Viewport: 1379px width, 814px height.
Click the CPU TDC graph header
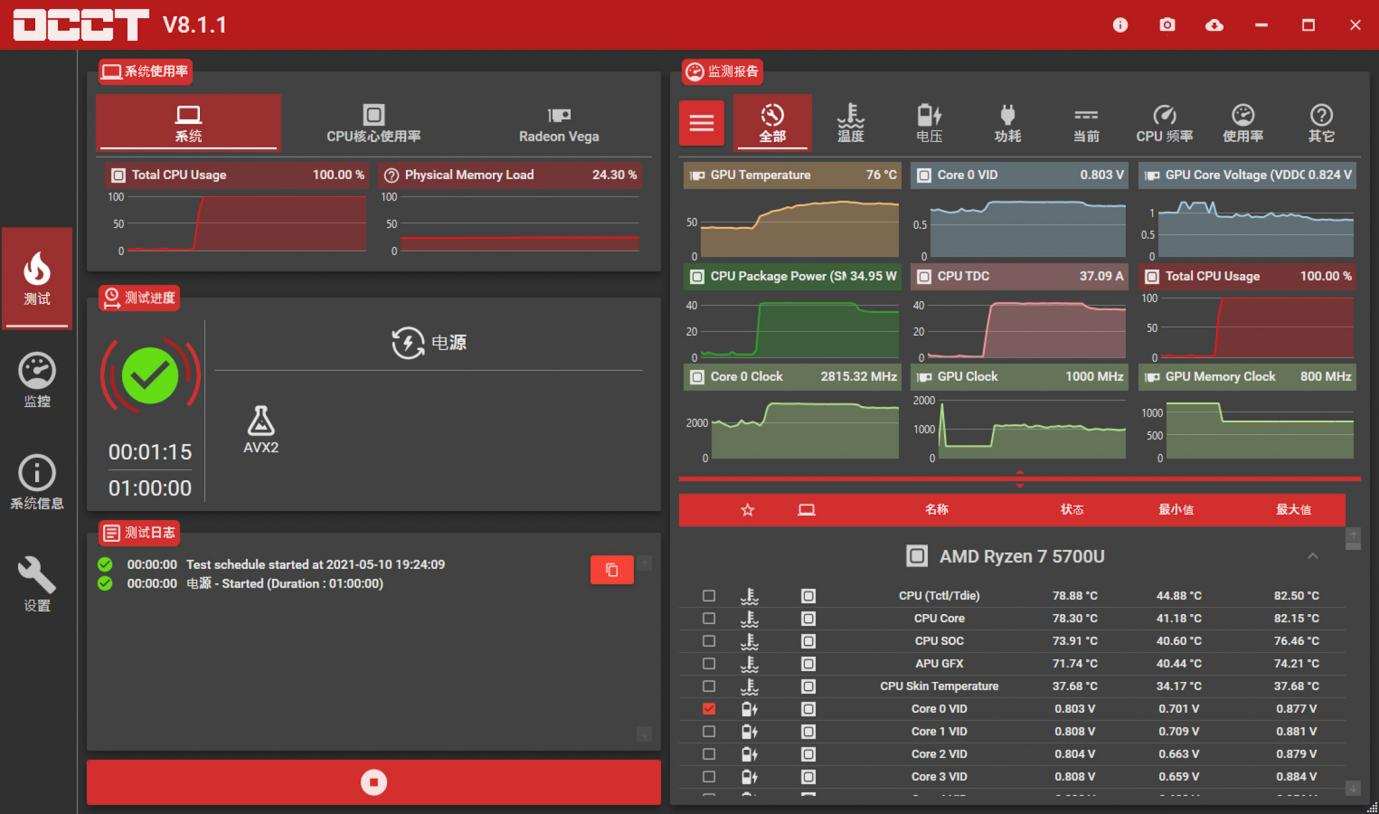[x=1019, y=276]
